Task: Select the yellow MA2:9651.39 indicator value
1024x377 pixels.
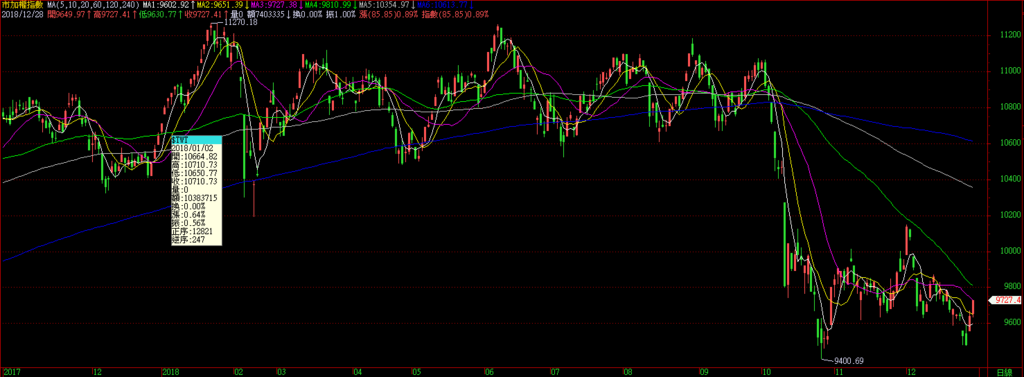Action: click(221, 5)
